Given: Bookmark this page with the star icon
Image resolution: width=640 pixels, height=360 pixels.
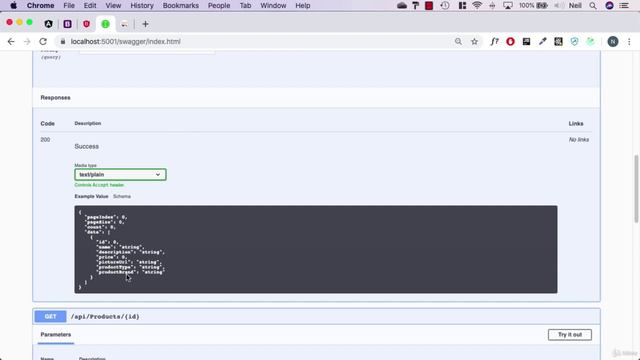Looking at the screenshot, I should tap(474, 42).
